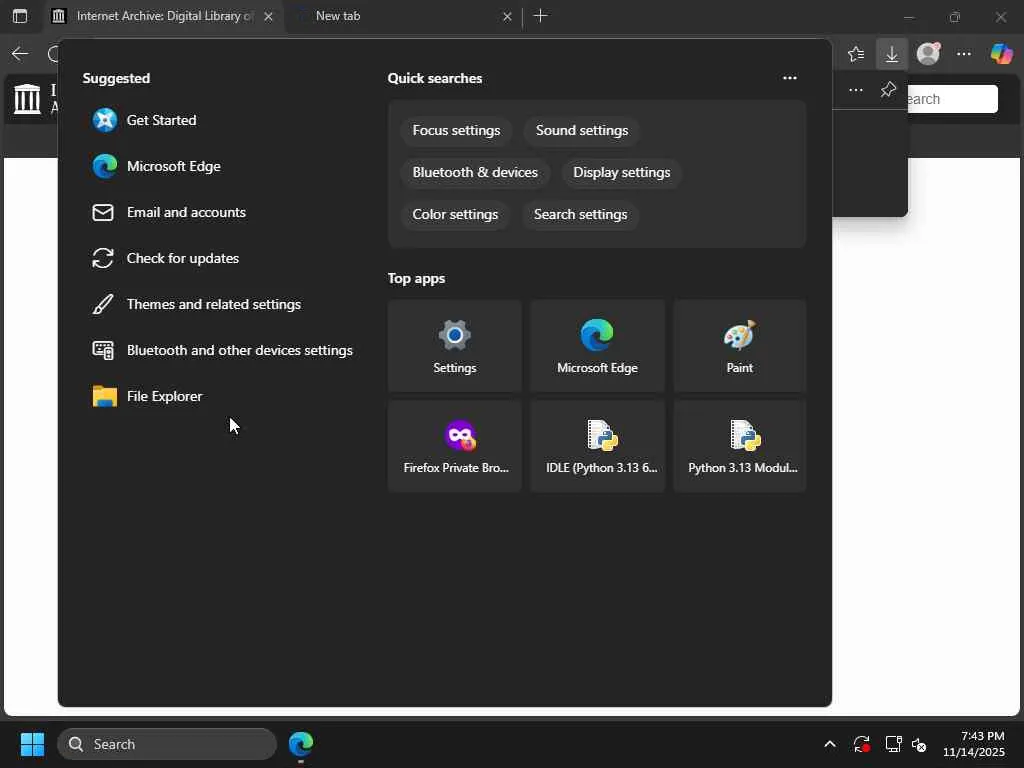Click the Internet Archive search field
Screen dimensions: 1024x768
[952, 99]
